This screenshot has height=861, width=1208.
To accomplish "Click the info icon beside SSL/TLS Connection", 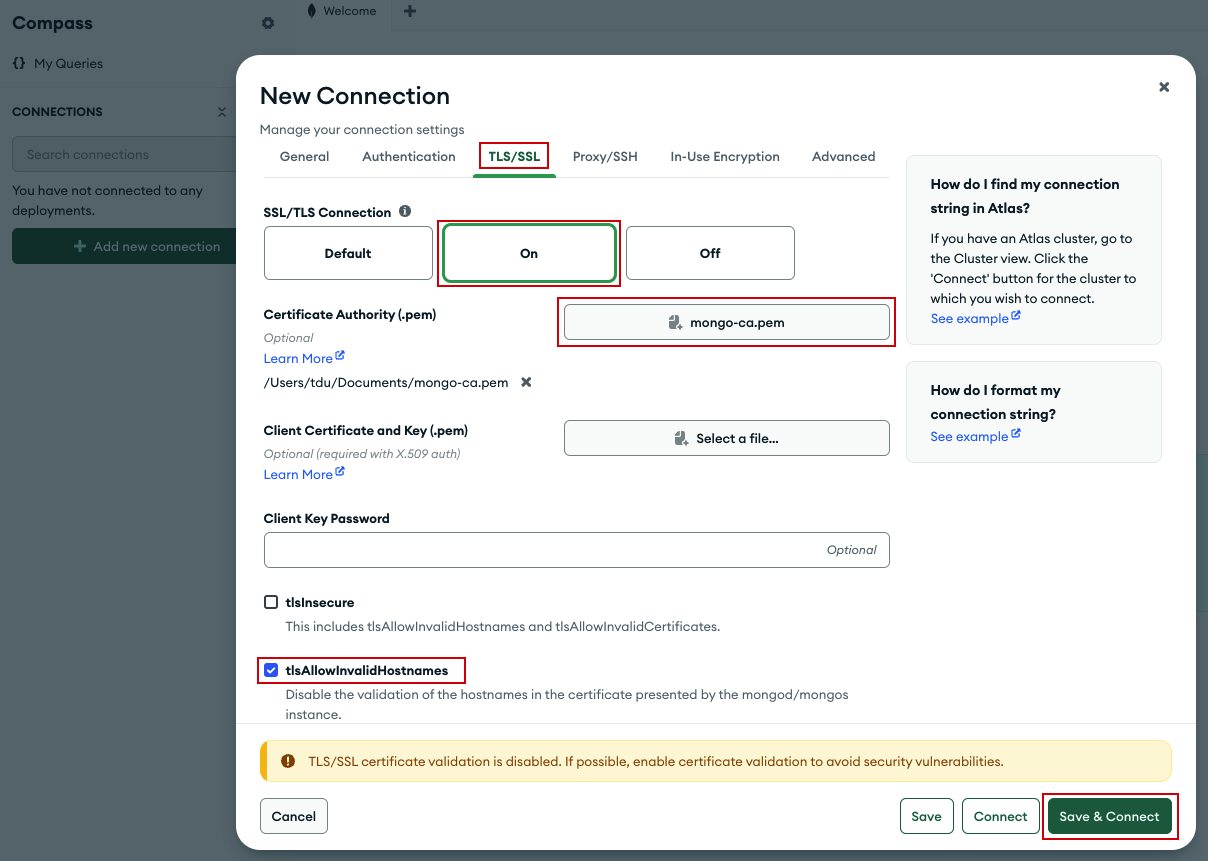I will (406, 210).
